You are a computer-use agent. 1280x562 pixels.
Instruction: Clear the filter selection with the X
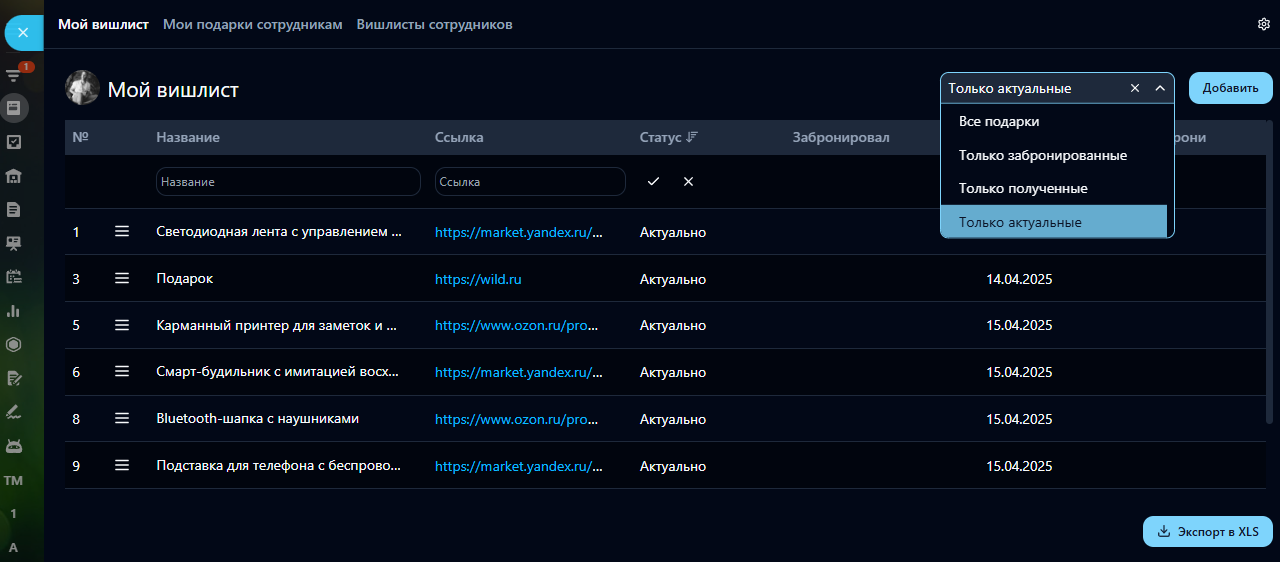1135,88
